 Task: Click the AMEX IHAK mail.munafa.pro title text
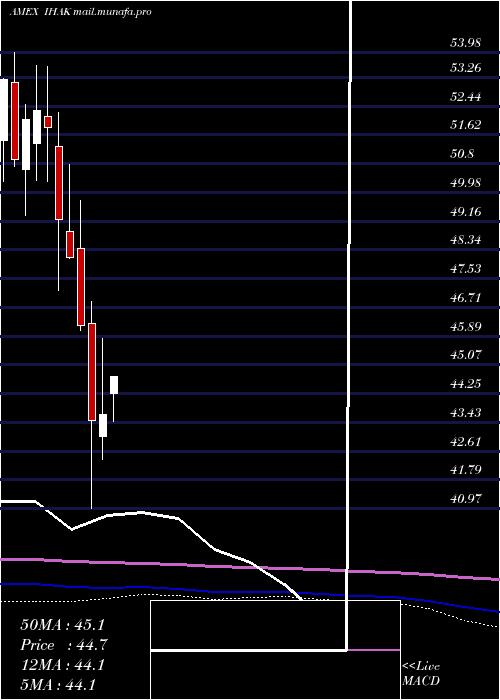coord(80,12)
